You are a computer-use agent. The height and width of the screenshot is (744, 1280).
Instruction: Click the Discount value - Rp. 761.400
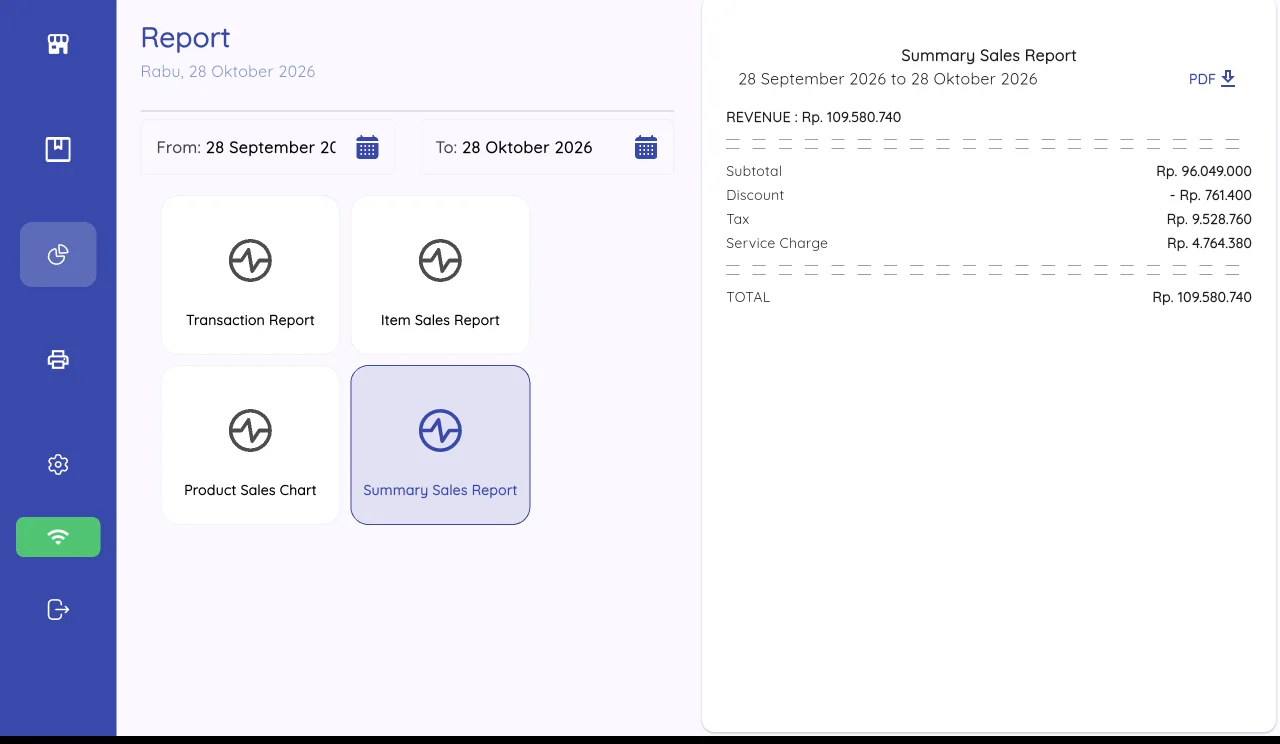1210,195
